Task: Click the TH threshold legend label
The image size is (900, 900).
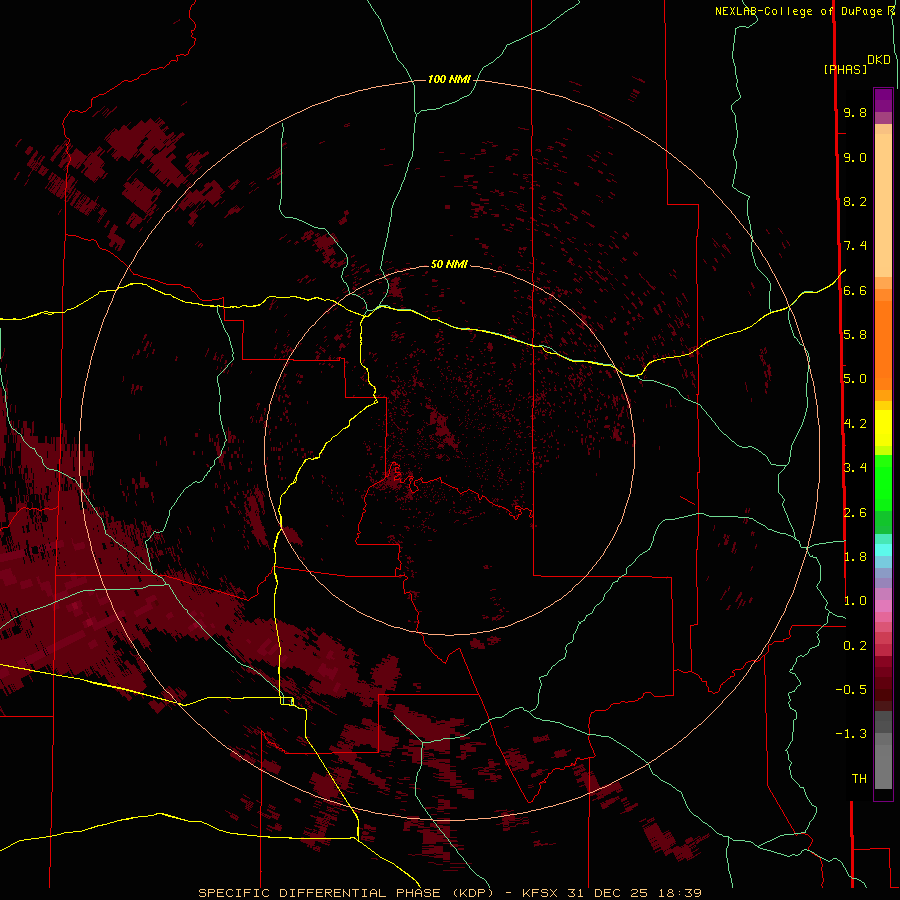Action: (x=859, y=779)
